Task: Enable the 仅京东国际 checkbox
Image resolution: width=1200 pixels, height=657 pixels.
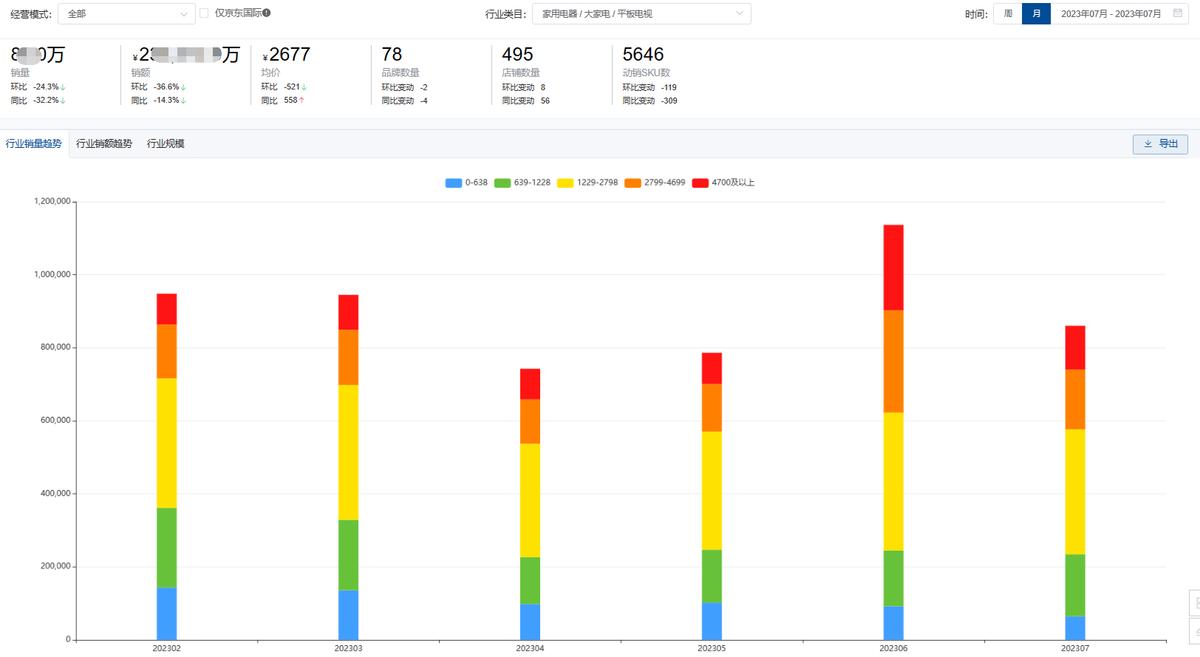Action: click(x=205, y=13)
